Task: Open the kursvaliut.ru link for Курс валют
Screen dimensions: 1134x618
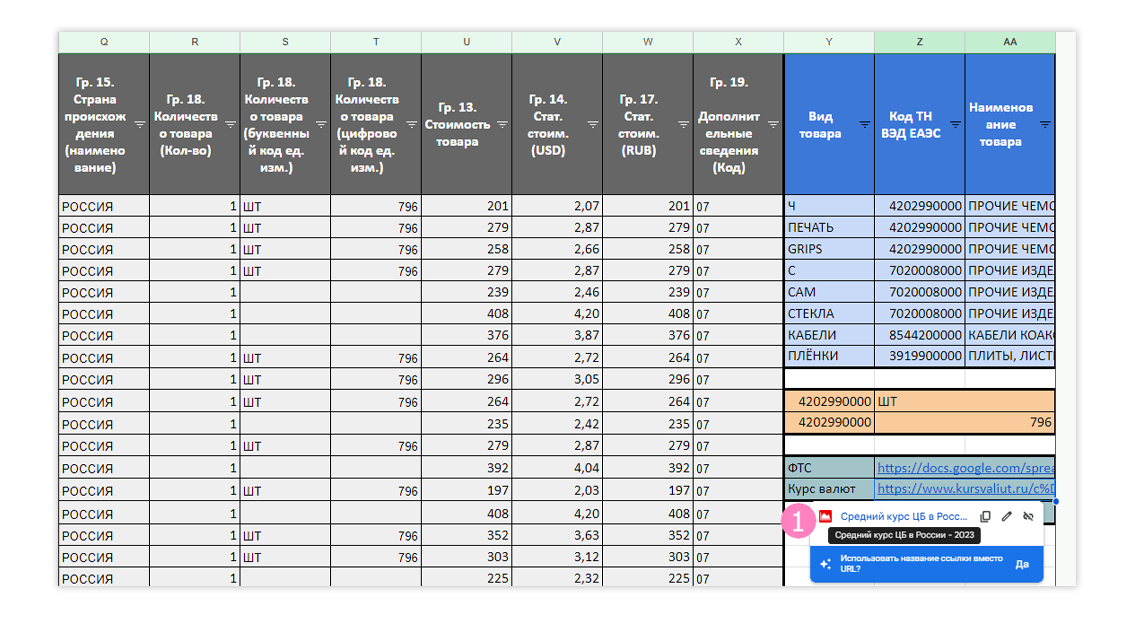Action: [x=965, y=489]
